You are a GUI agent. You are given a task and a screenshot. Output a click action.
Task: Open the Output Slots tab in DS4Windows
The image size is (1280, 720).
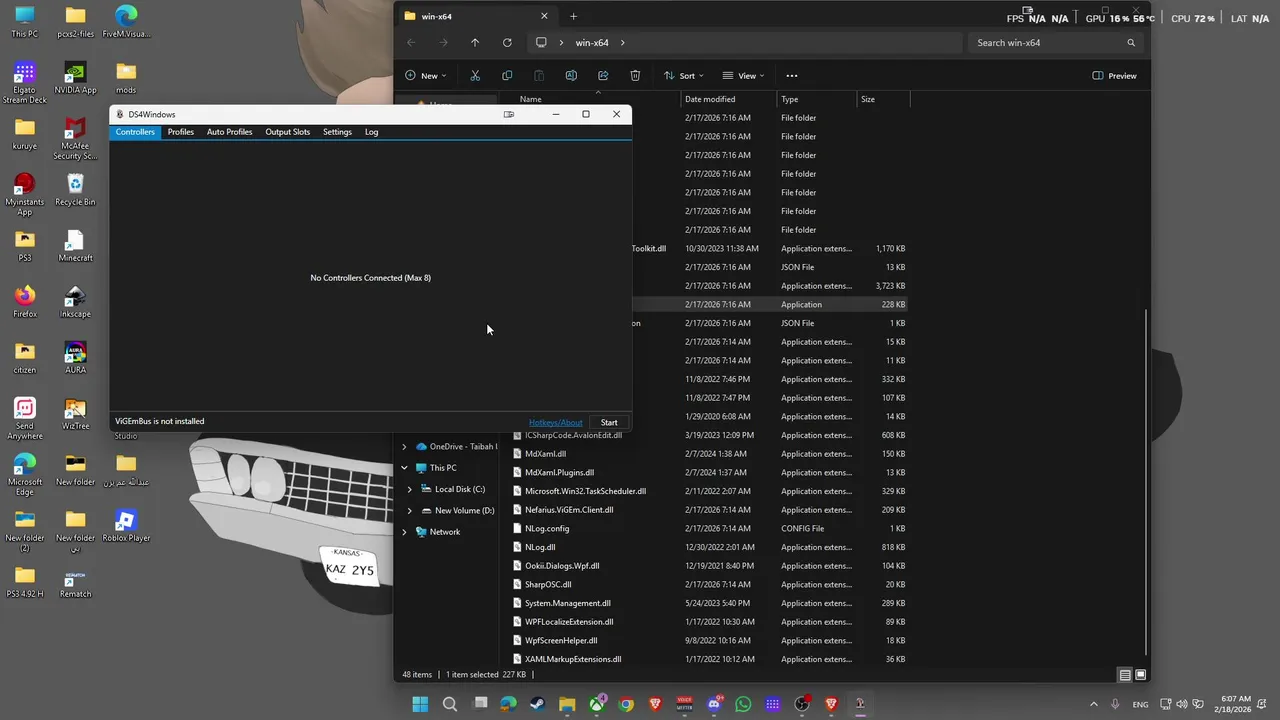(x=287, y=132)
